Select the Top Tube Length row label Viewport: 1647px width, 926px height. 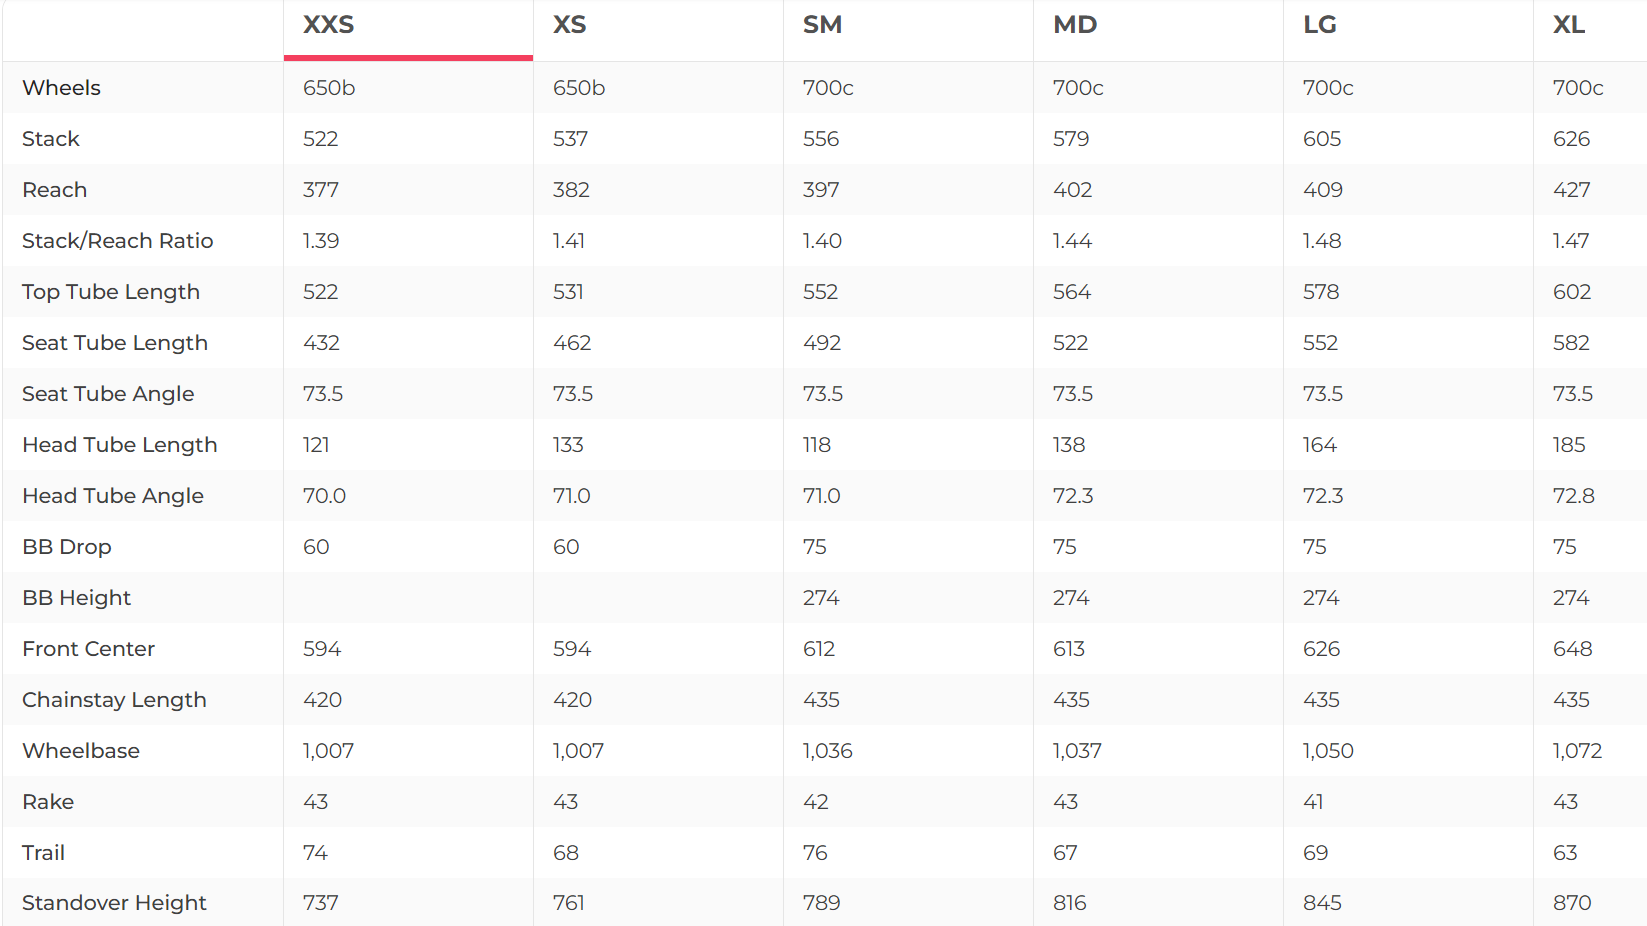pos(111,292)
